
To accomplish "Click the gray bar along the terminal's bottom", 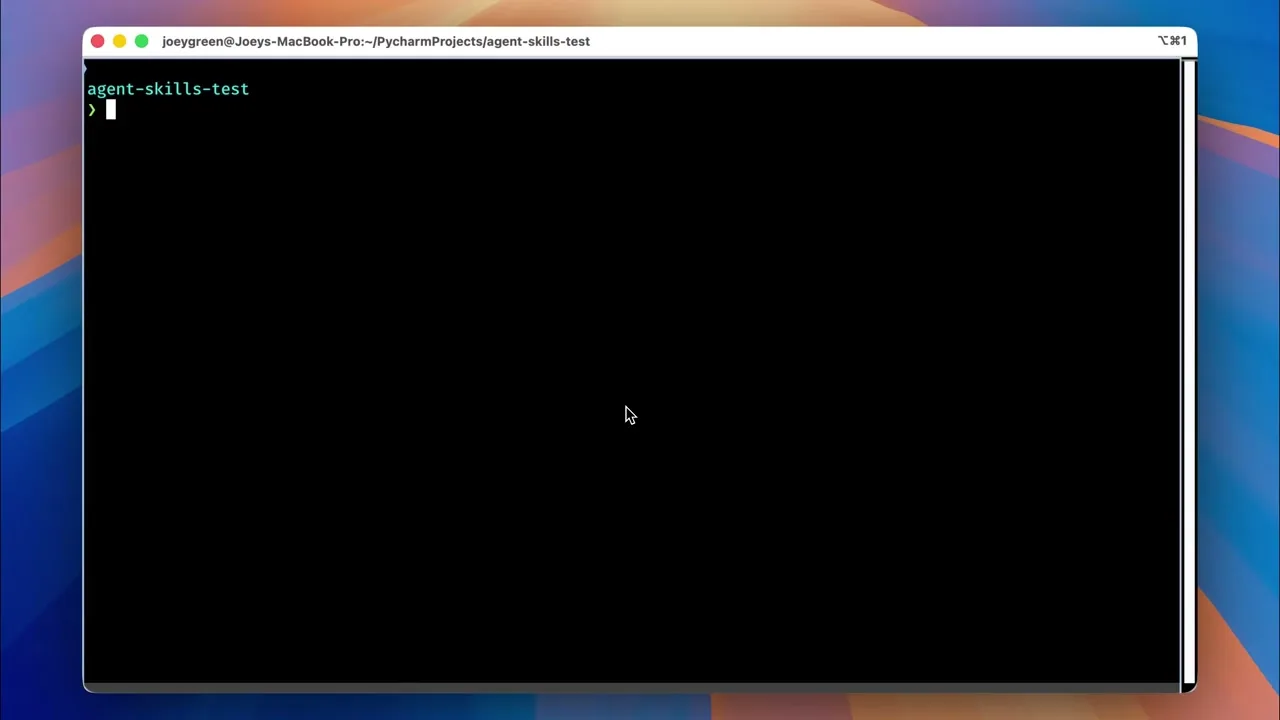I will [x=632, y=687].
